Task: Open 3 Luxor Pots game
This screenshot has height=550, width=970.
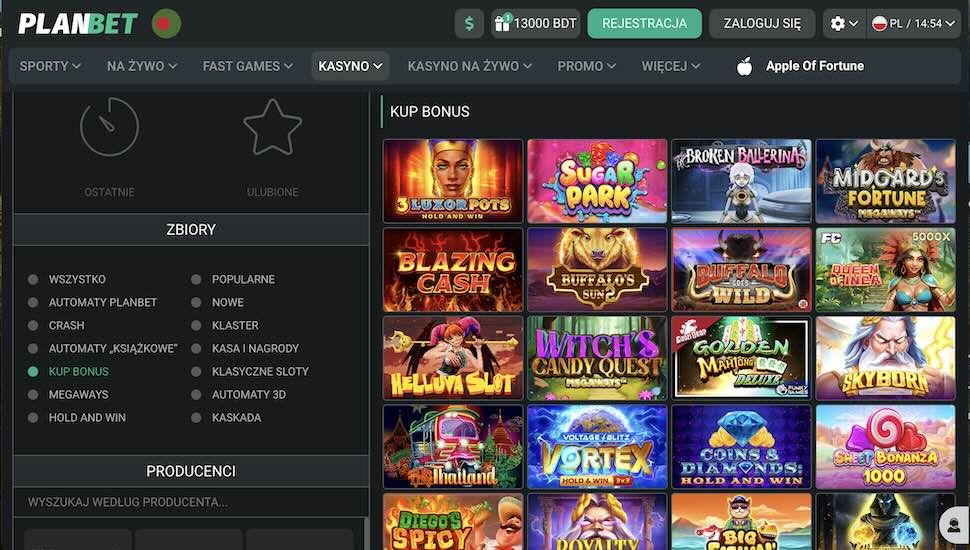Action: click(x=453, y=181)
